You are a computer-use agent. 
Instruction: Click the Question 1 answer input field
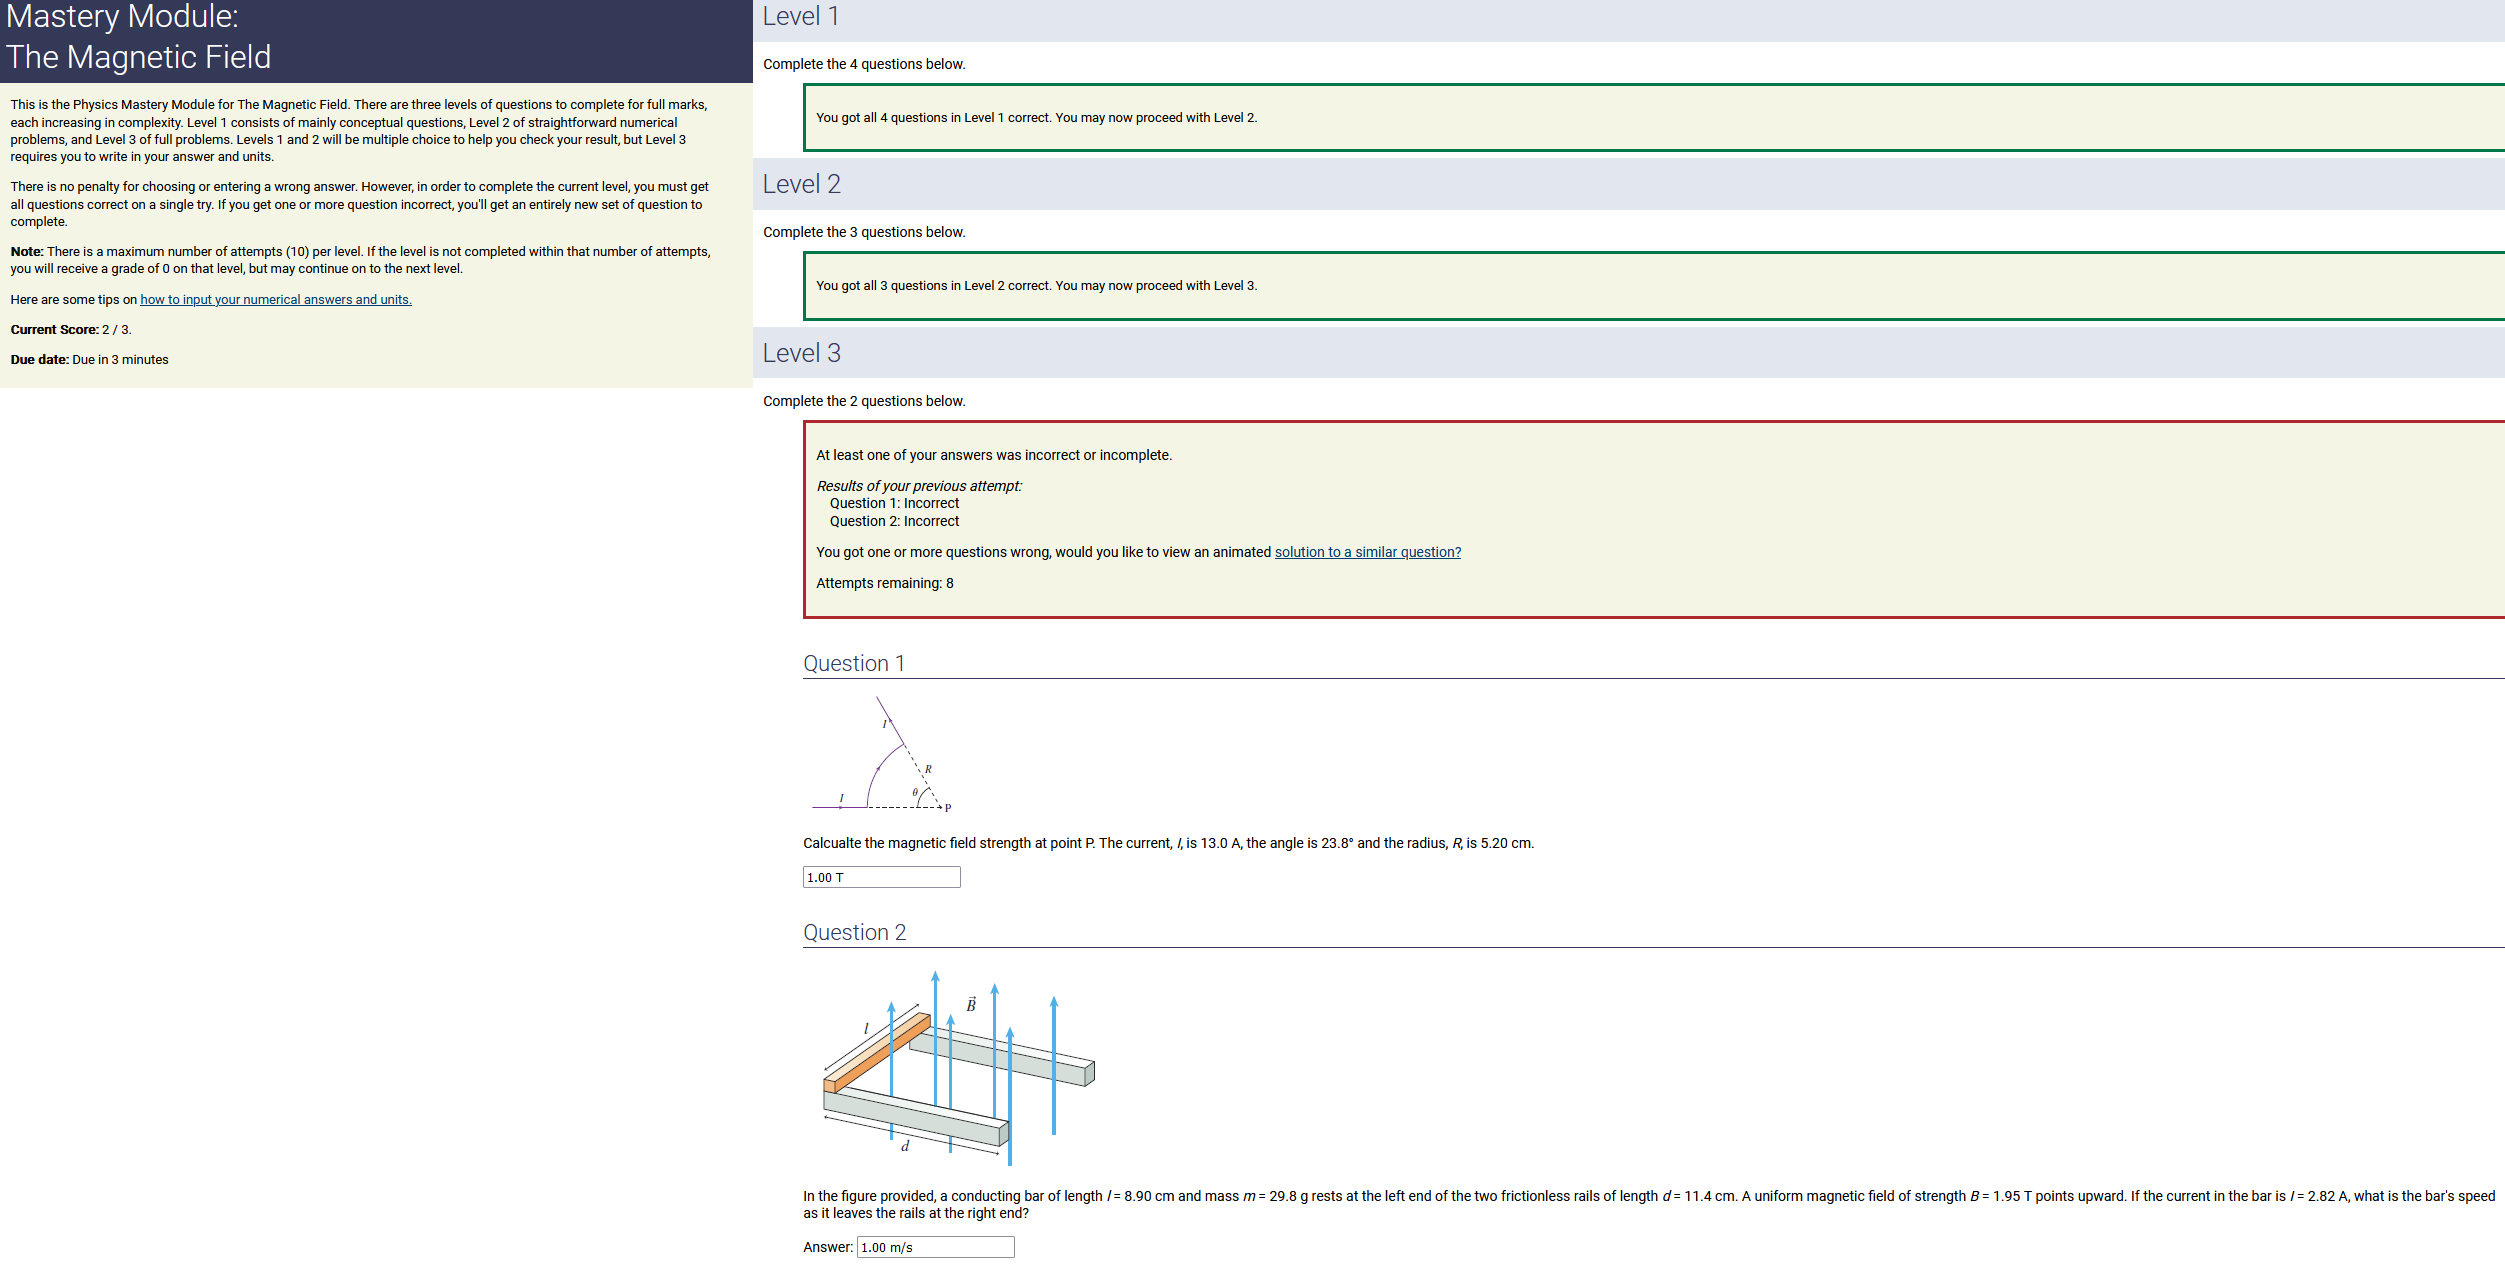[x=881, y=877]
